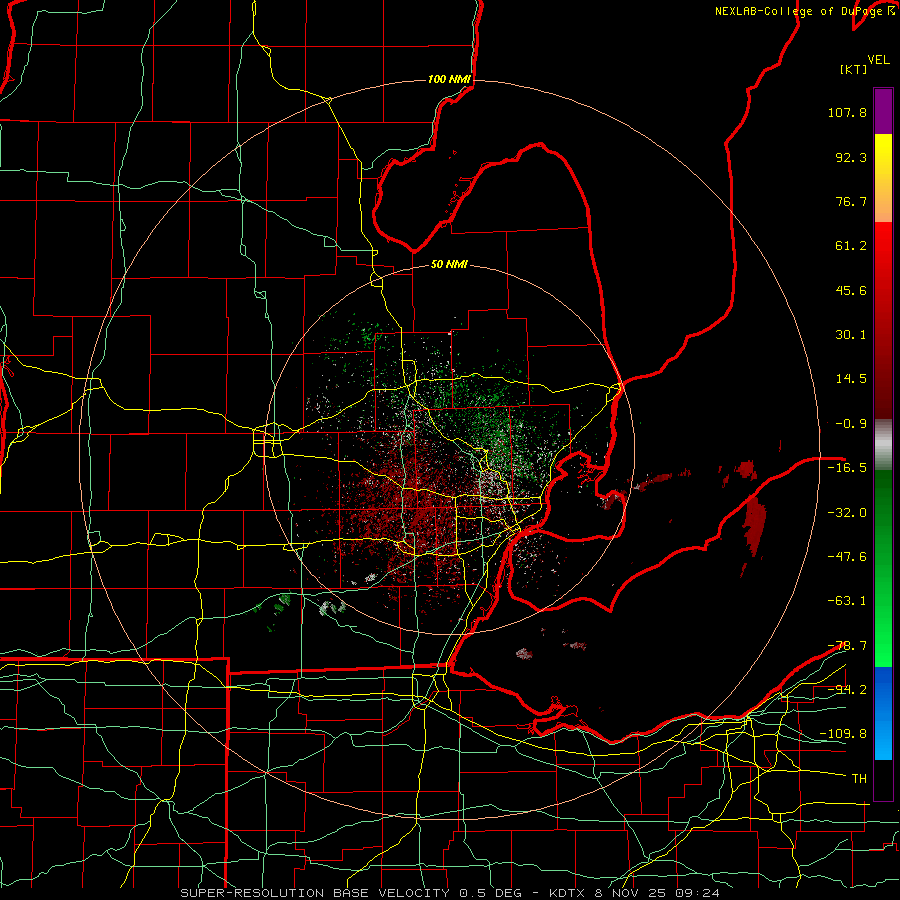900x900 pixels.
Task: Click the [KT] units label
Action: 853,69
